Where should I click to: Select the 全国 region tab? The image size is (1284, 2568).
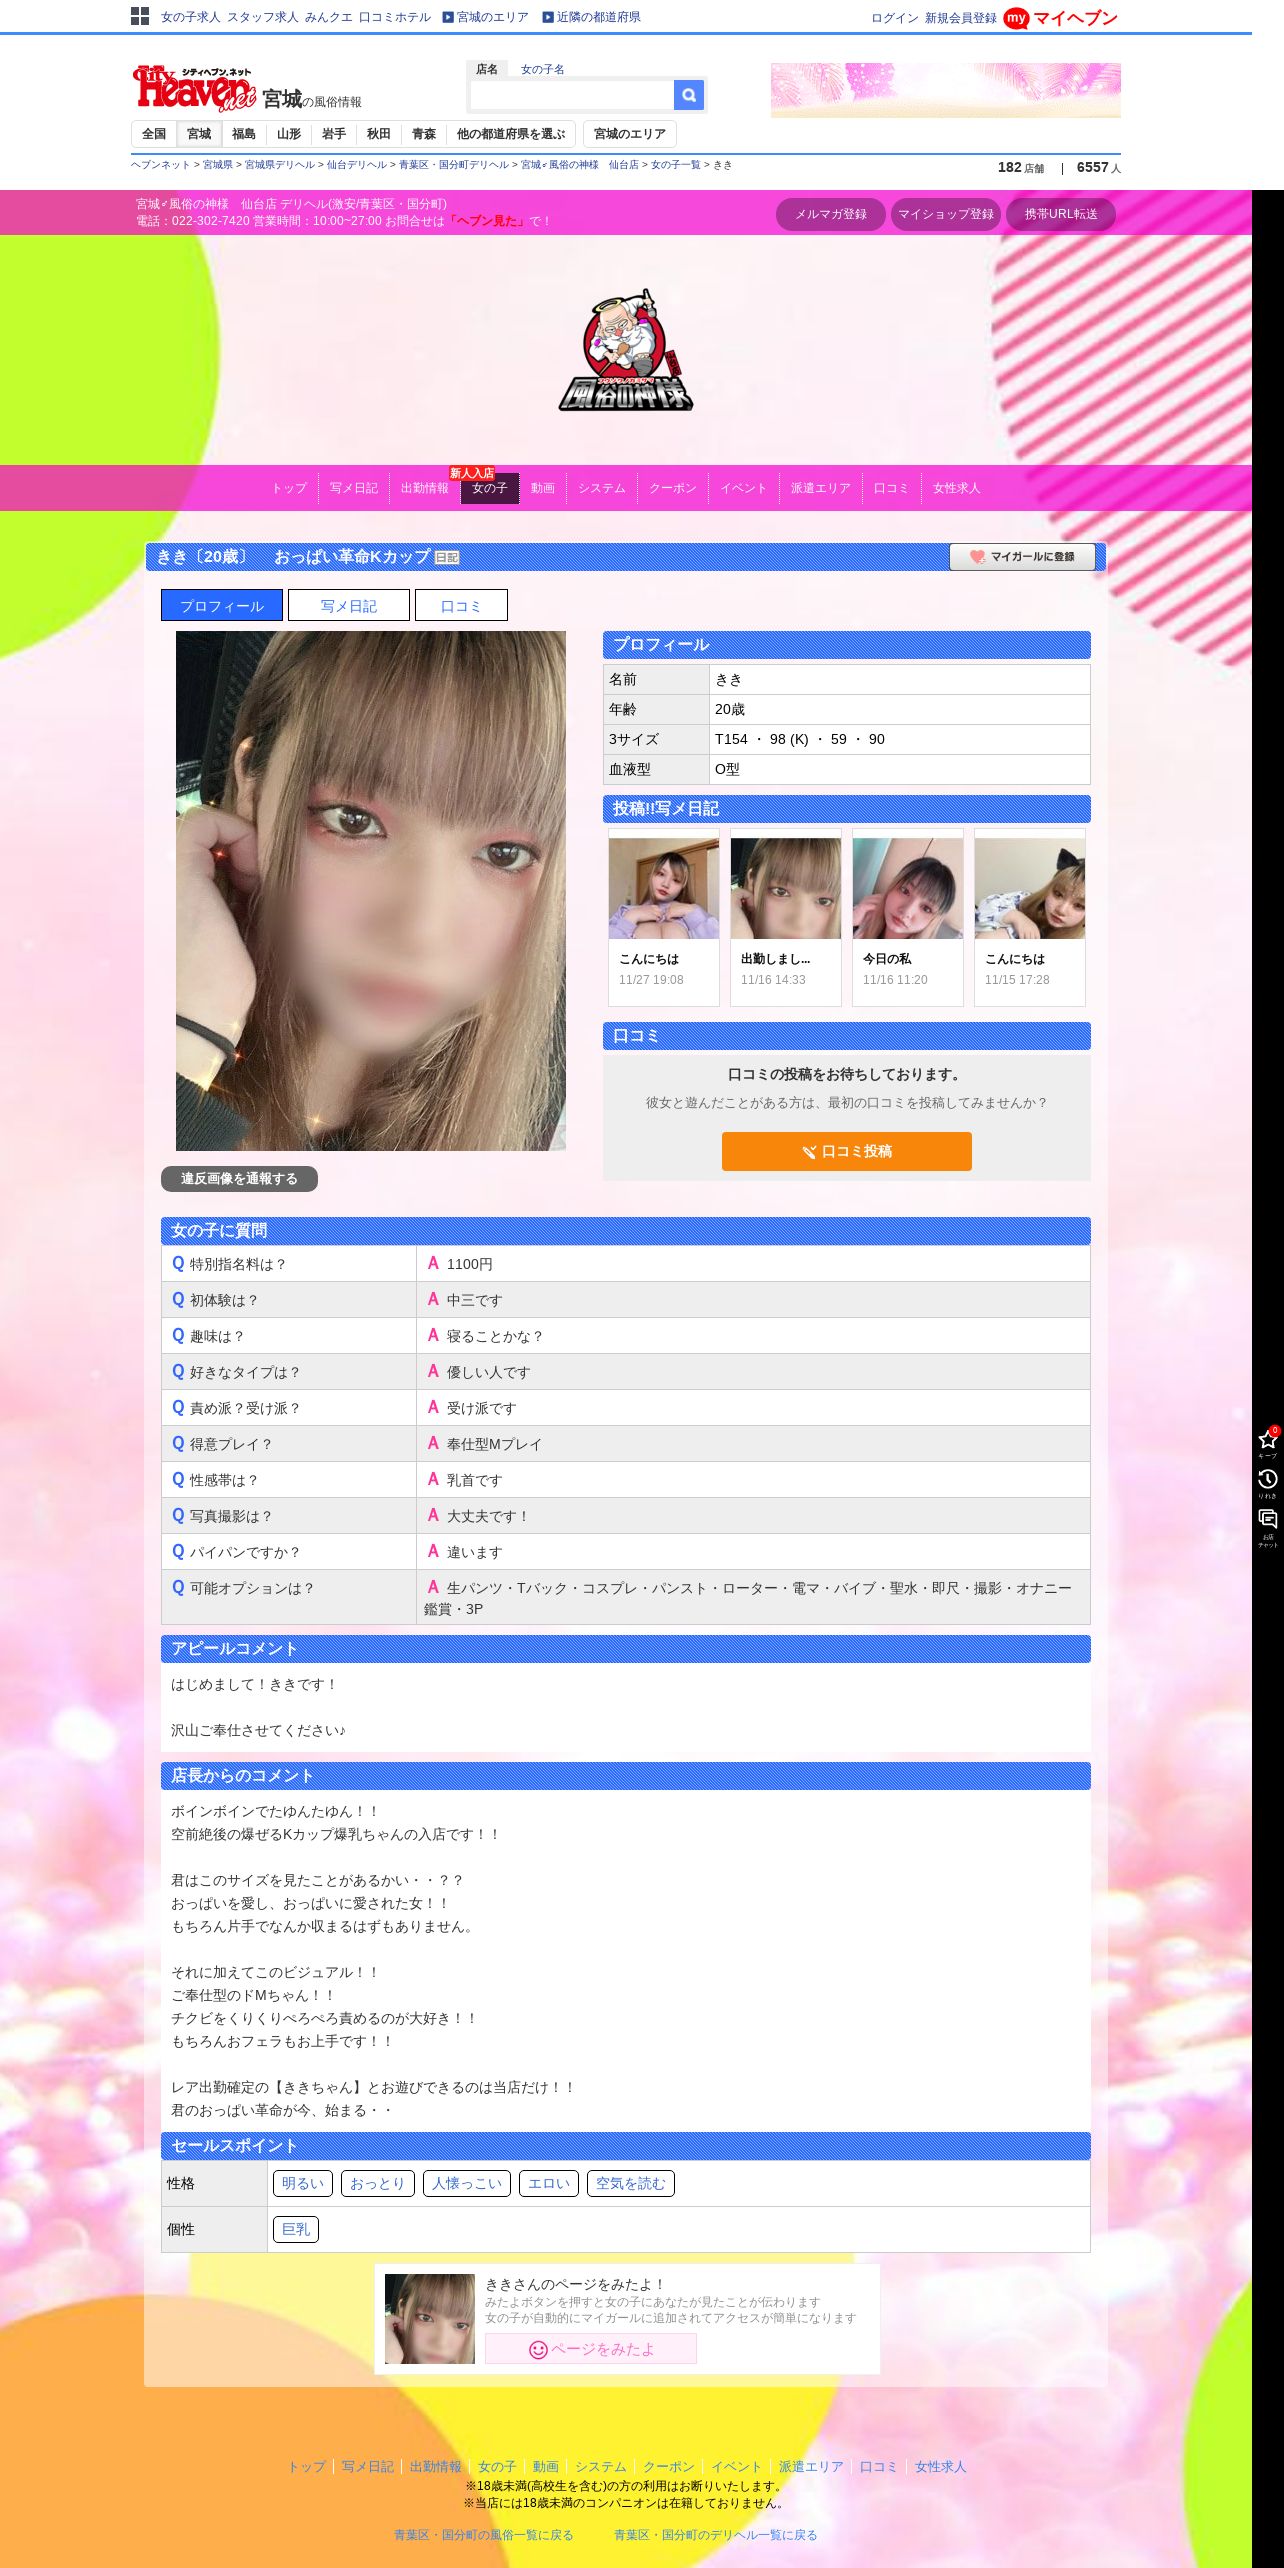tap(154, 134)
